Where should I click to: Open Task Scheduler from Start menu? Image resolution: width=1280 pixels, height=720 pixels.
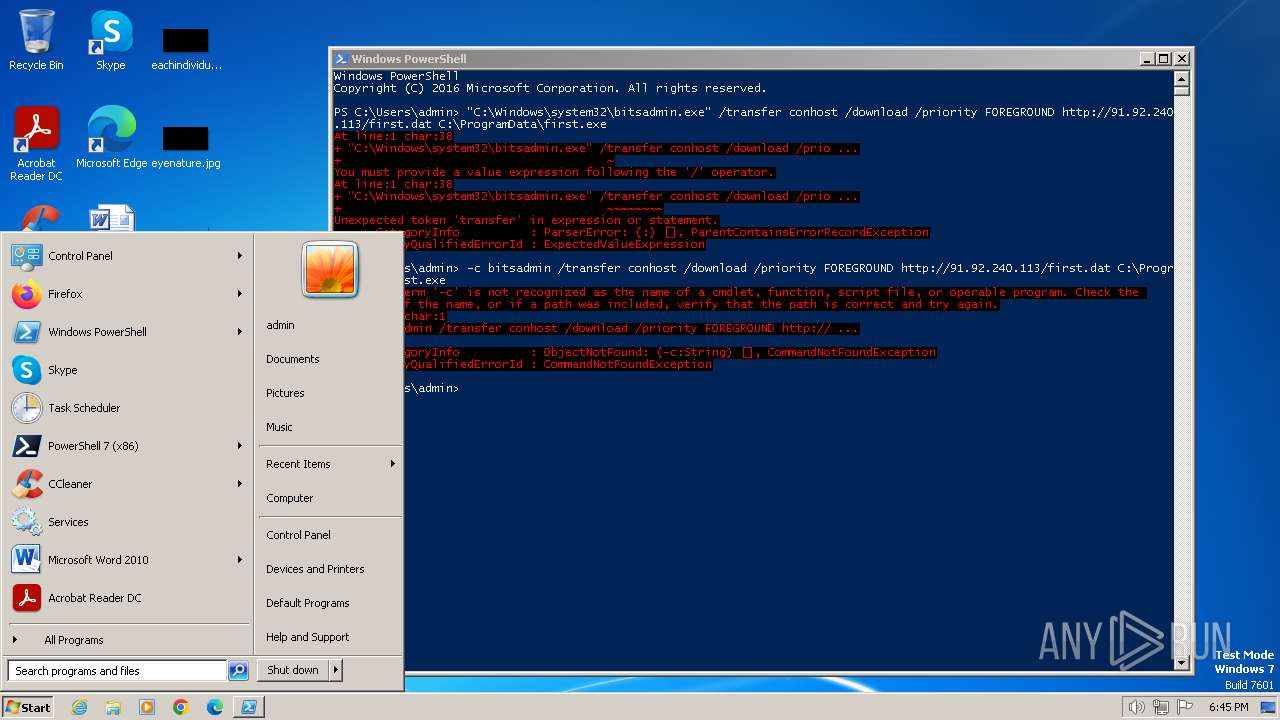point(127,408)
